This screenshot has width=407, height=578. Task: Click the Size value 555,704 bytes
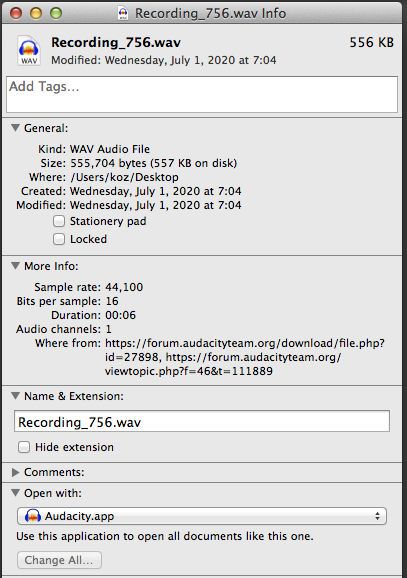pos(153,163)
